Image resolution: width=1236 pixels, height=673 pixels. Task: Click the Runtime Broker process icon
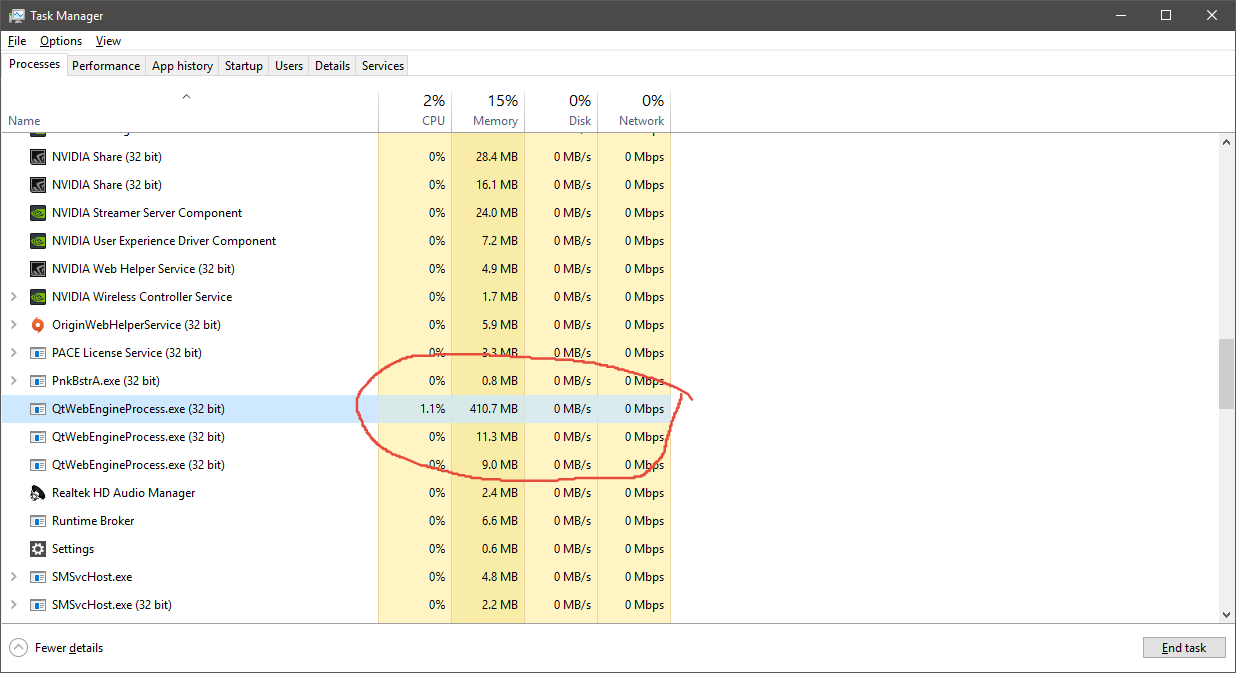point(37,520)
